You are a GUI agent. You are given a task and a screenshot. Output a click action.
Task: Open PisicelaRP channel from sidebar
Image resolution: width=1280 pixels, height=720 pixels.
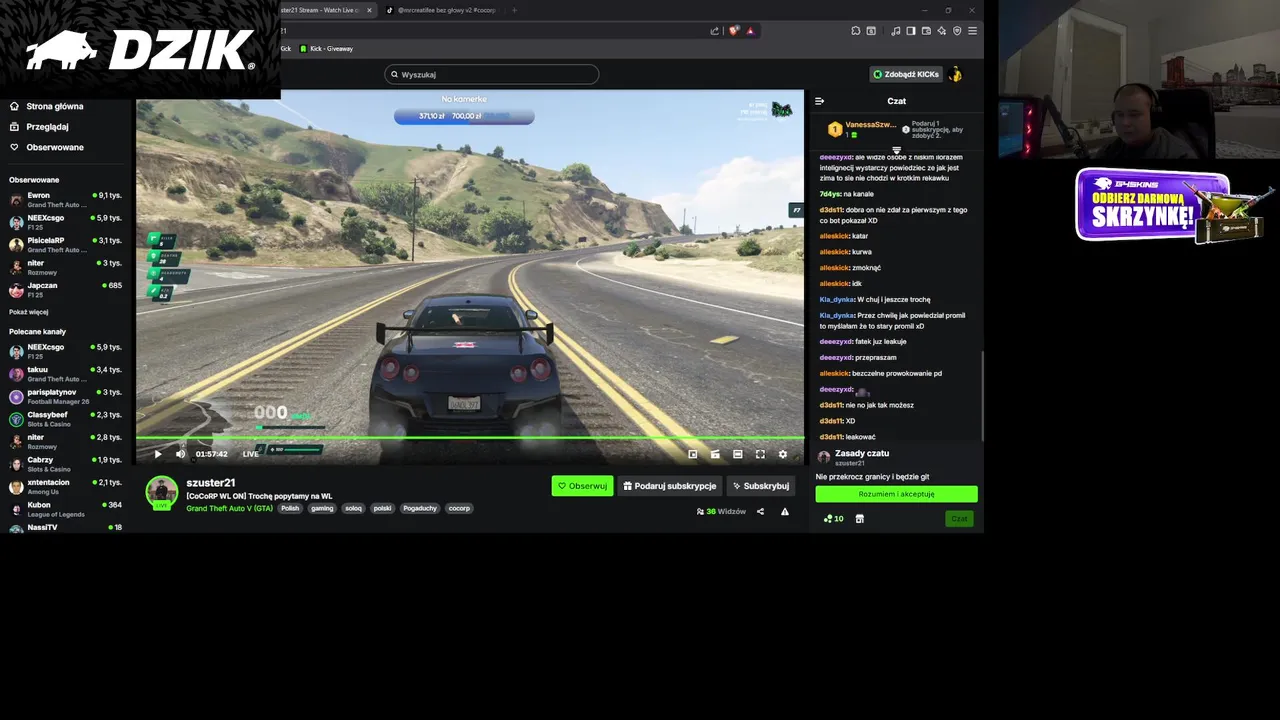pos(65,244)
